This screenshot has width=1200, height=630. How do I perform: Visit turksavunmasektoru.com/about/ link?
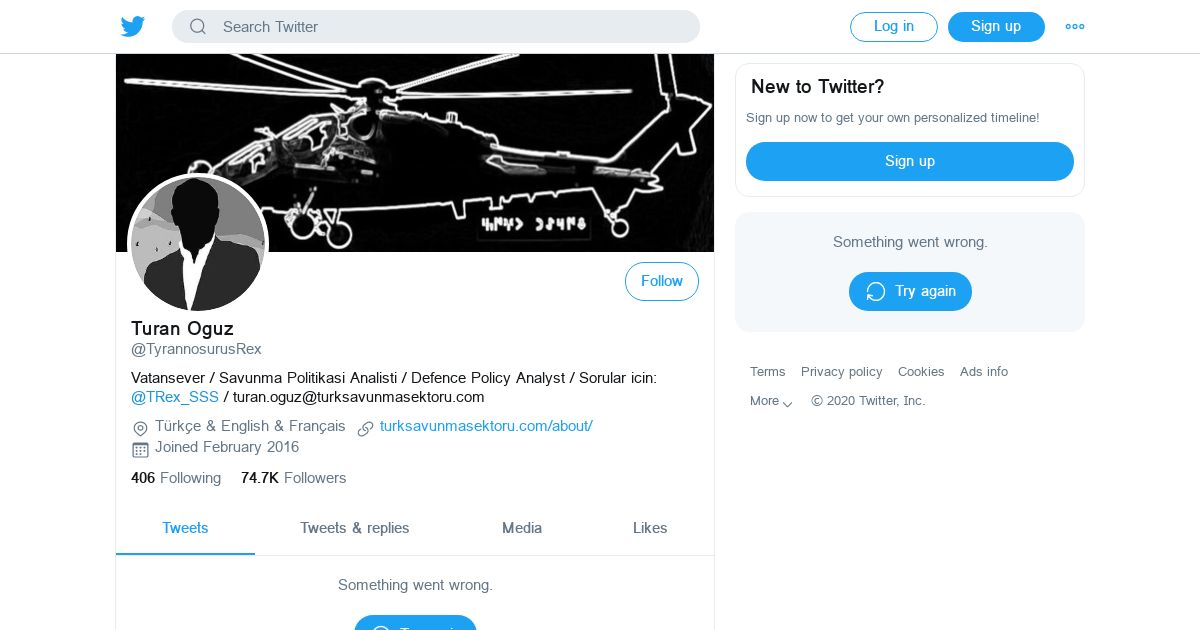[486, 426]
